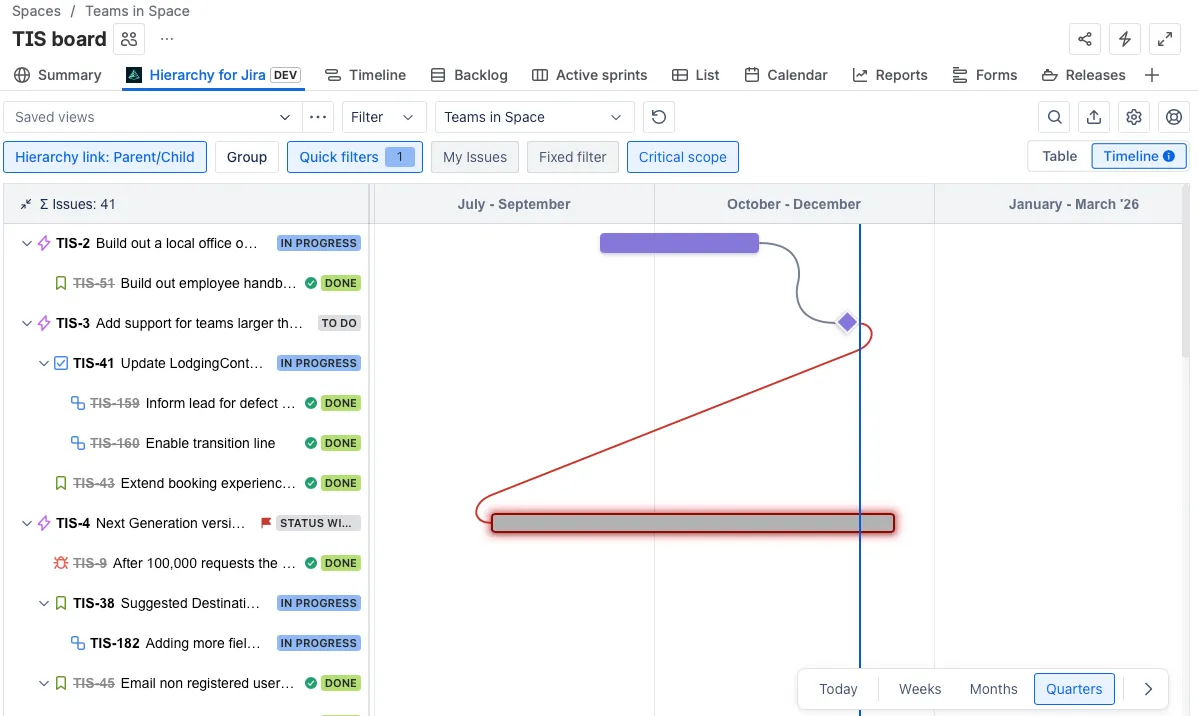
Task: Collapse the TIS-4 row
Action: (27, 523)
